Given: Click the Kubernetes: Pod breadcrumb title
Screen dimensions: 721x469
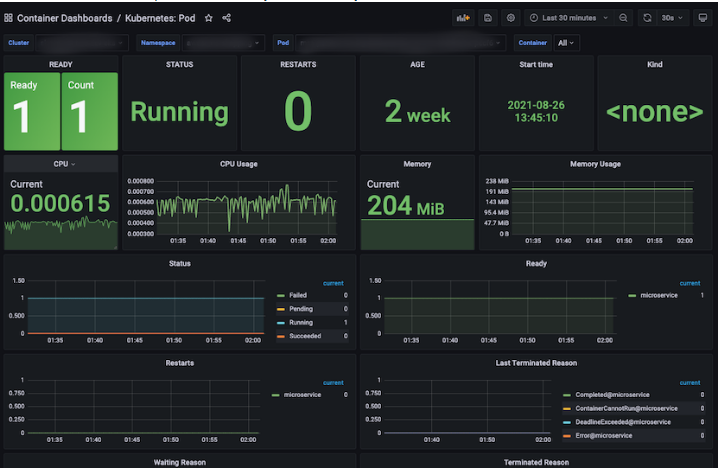Looking at the screenshot, I should tap(160, 18).
